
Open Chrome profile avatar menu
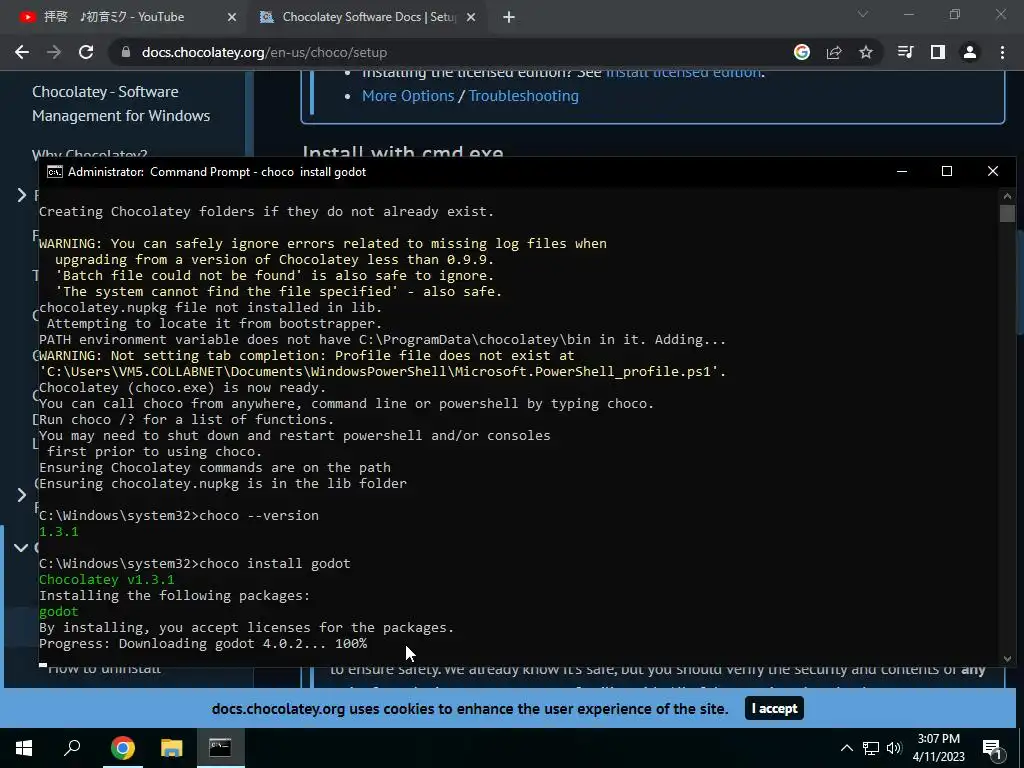[970, 52]
